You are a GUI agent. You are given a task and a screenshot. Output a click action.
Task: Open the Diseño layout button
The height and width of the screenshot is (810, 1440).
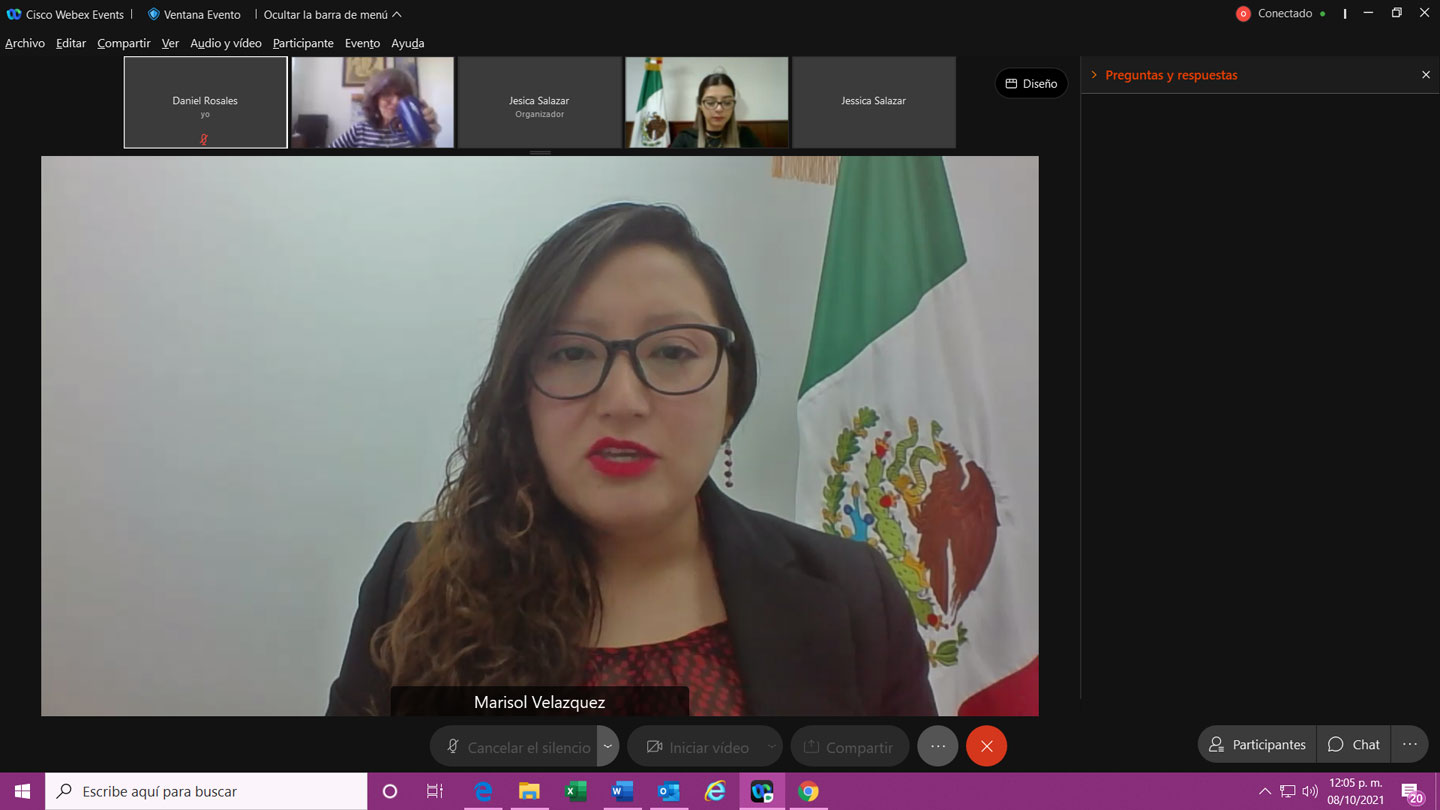[x=1031, y=83]
